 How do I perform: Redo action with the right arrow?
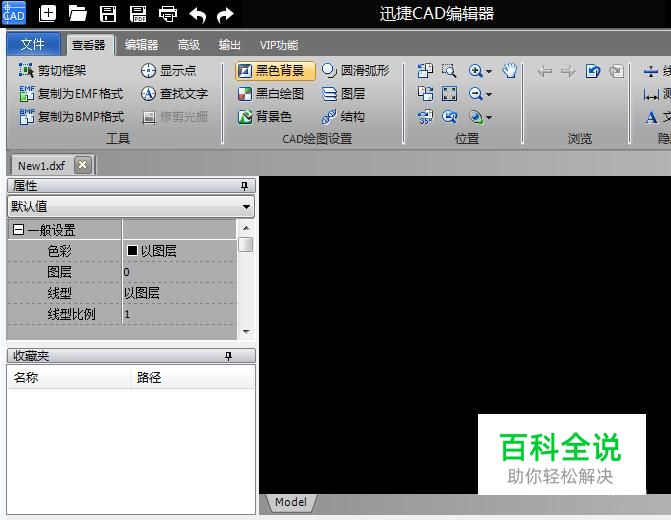coord(225,15)
